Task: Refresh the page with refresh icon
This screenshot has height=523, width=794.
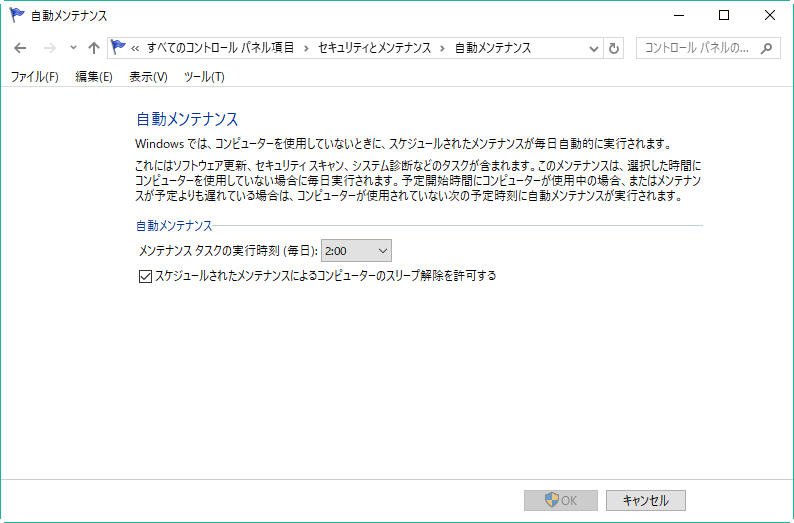Action: [614, 49]
